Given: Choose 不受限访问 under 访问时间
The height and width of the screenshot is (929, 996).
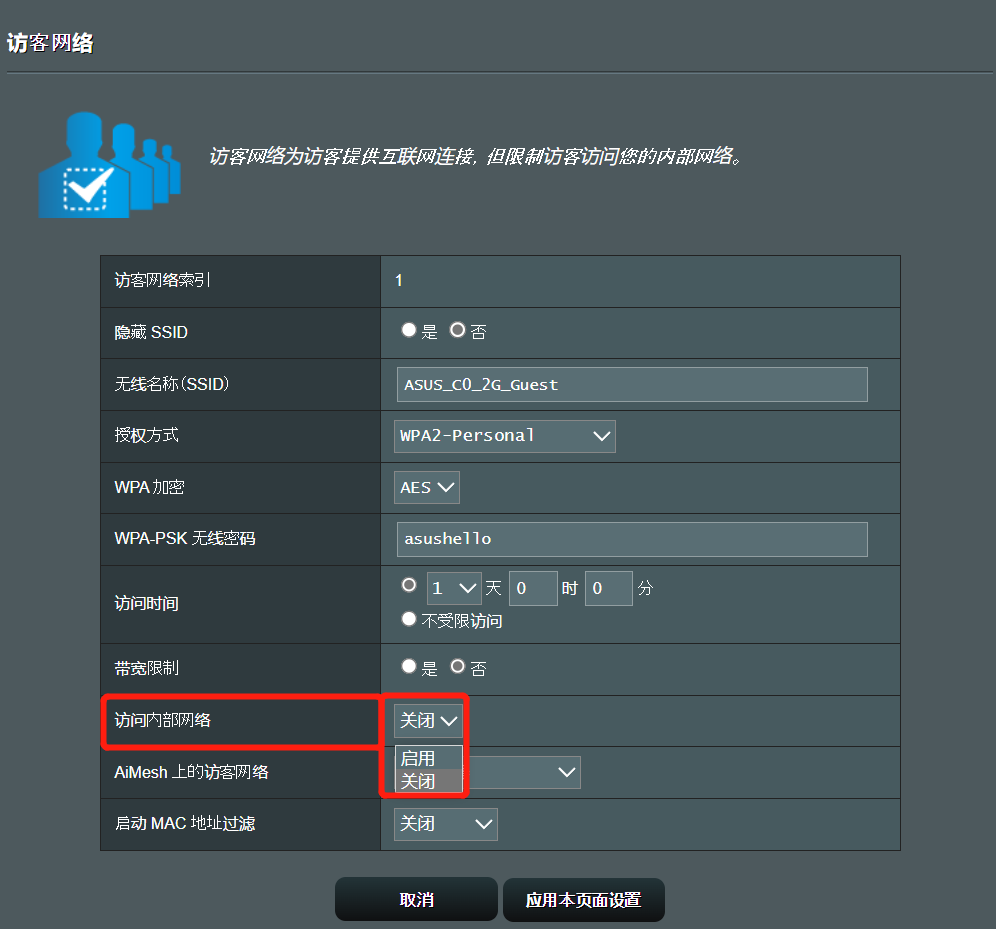Looking at the screenshot, I should click(408, 618).
